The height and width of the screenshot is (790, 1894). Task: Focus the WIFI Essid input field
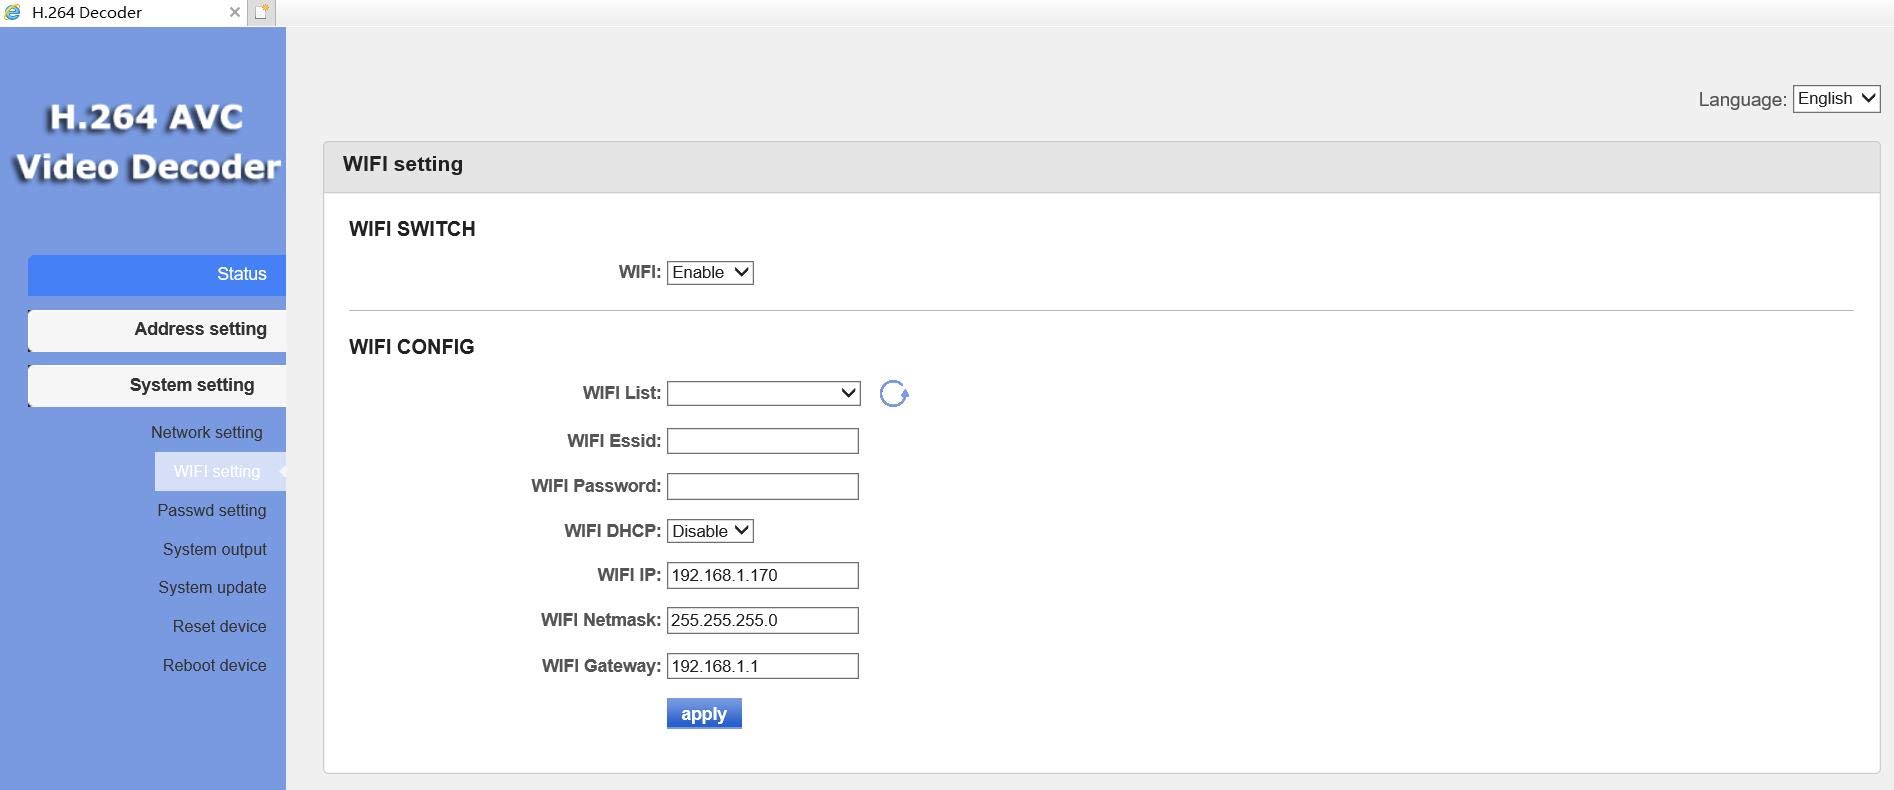pyautogui.click(x=763, y=441)
